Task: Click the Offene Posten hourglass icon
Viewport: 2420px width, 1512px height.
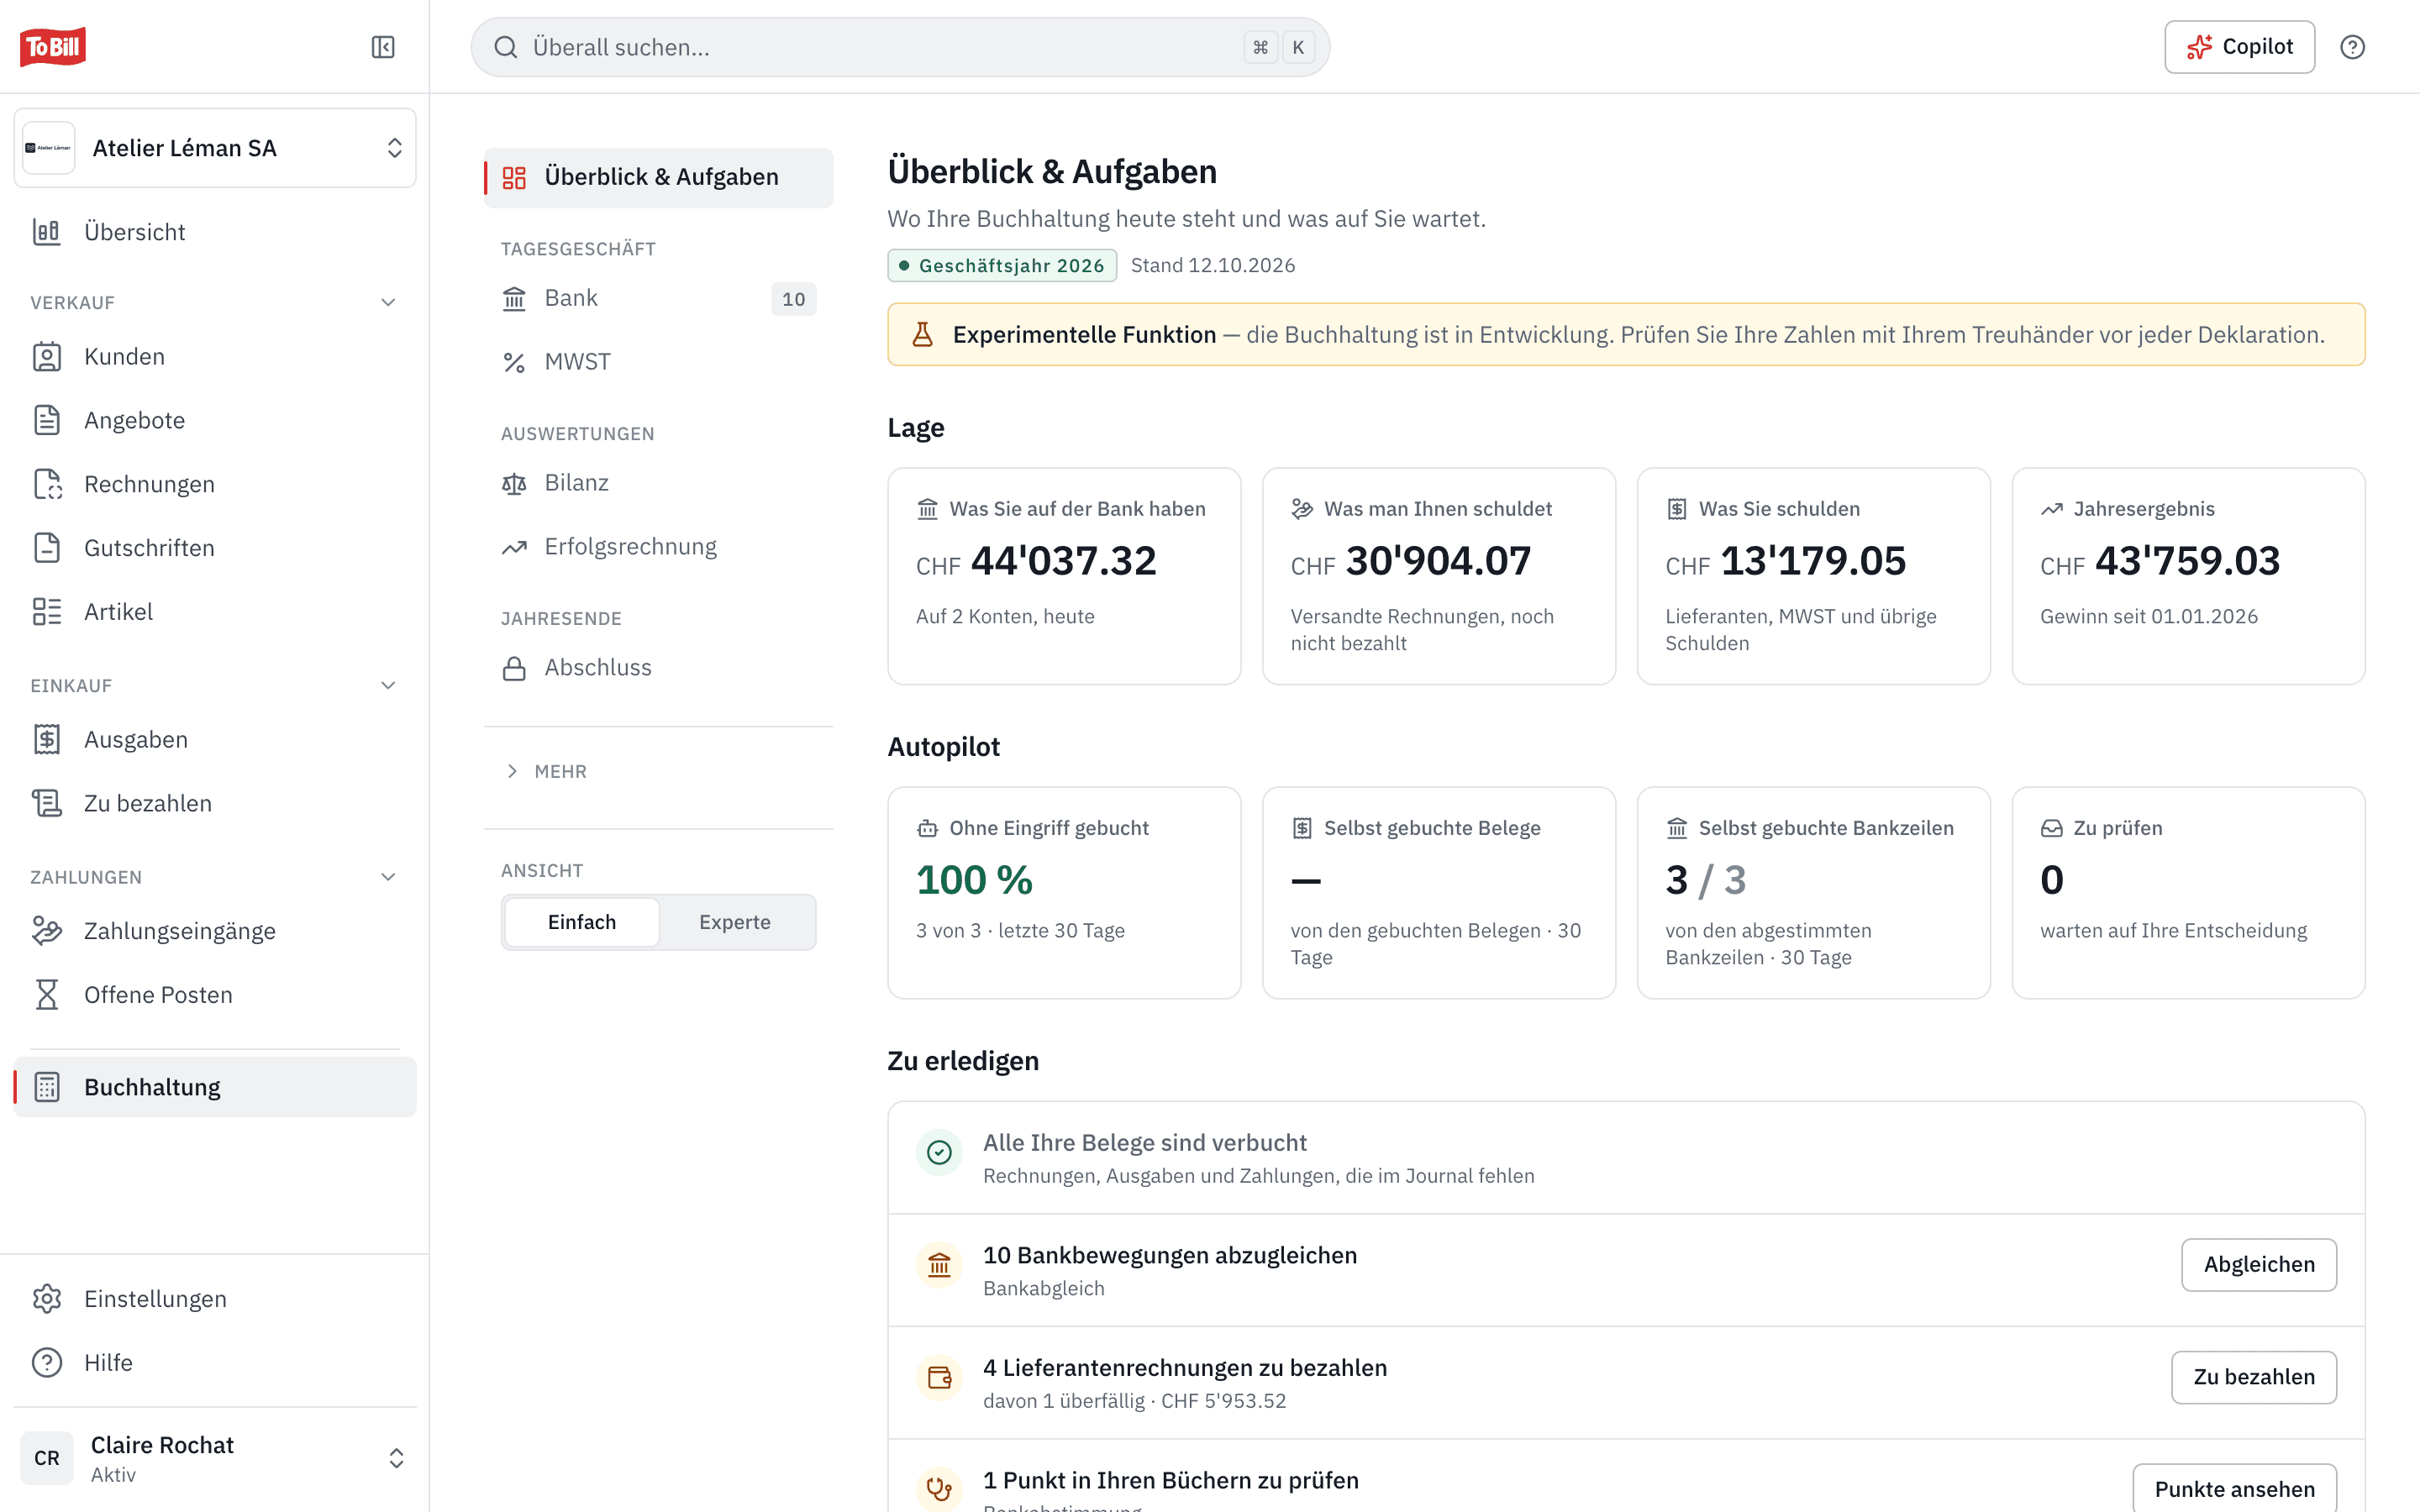Action: point(47,995)
